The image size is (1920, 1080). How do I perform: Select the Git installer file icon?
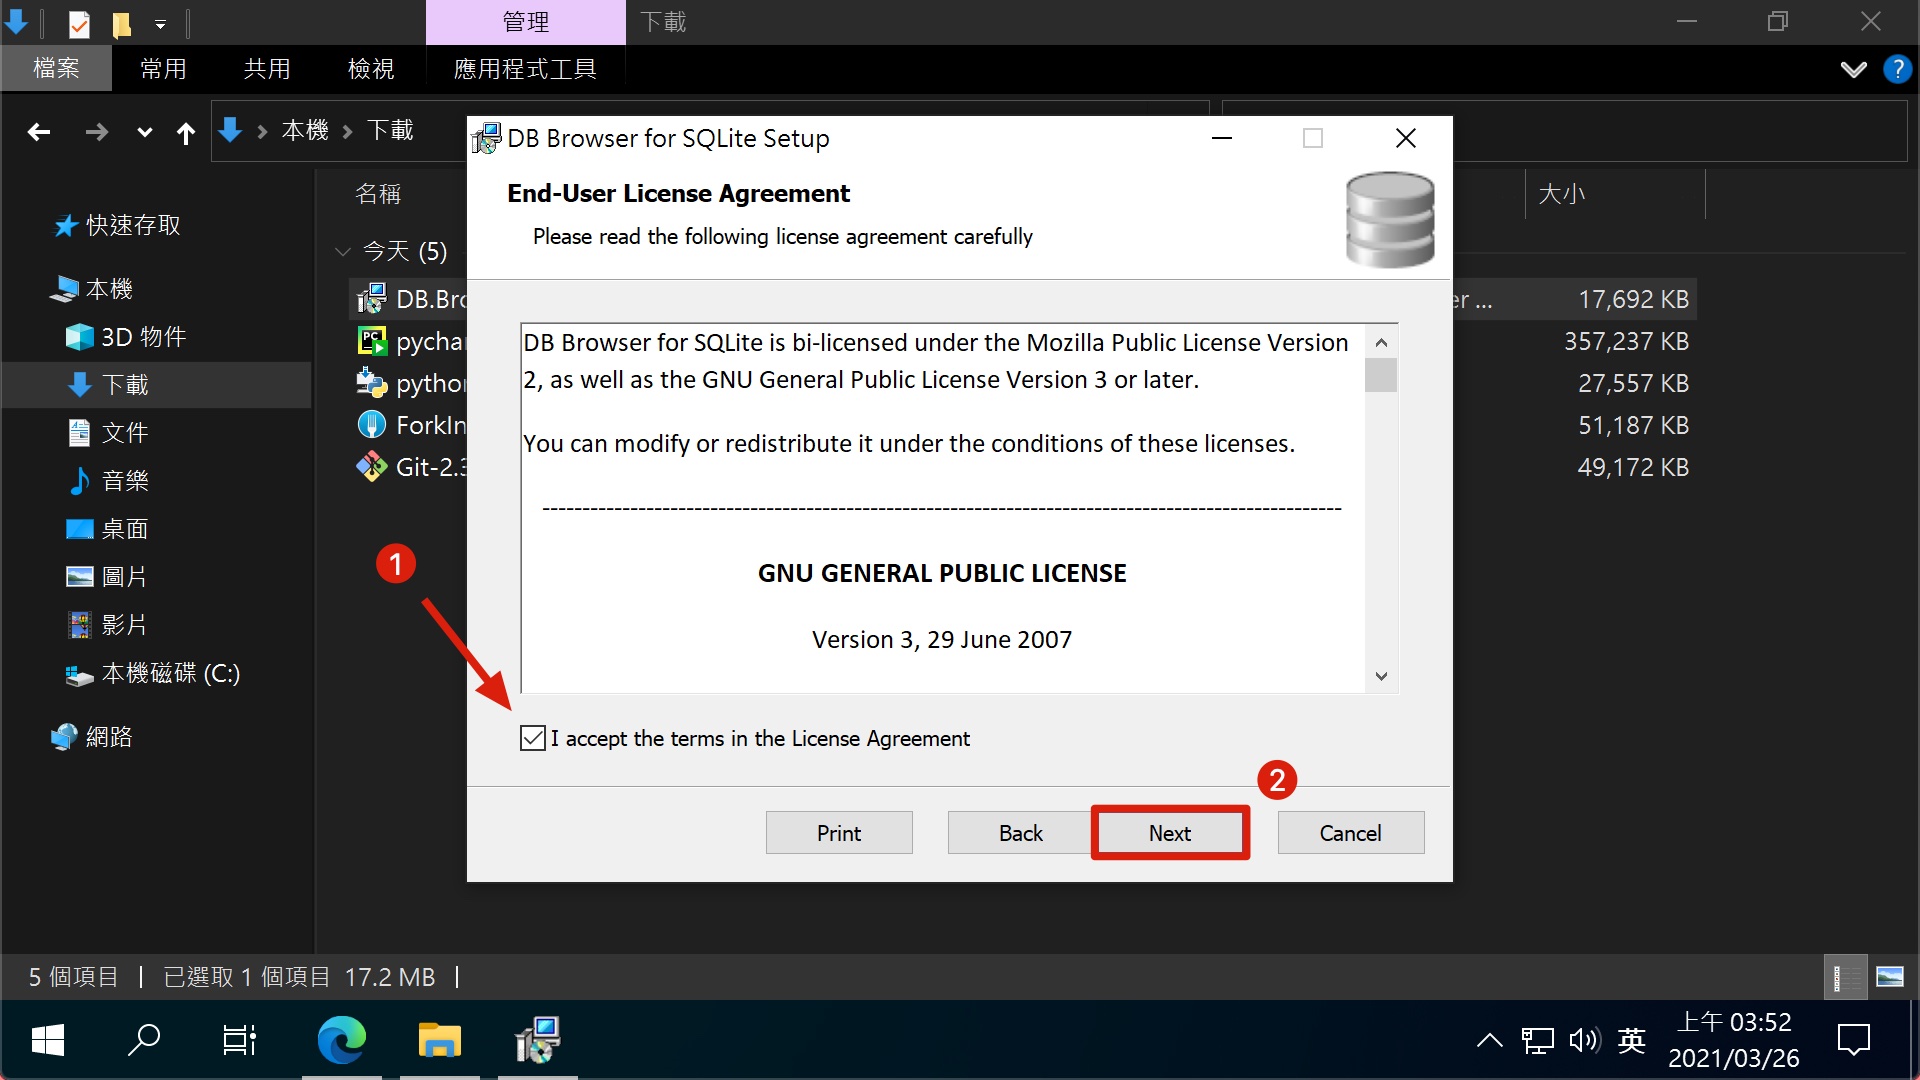click(371, 467)
